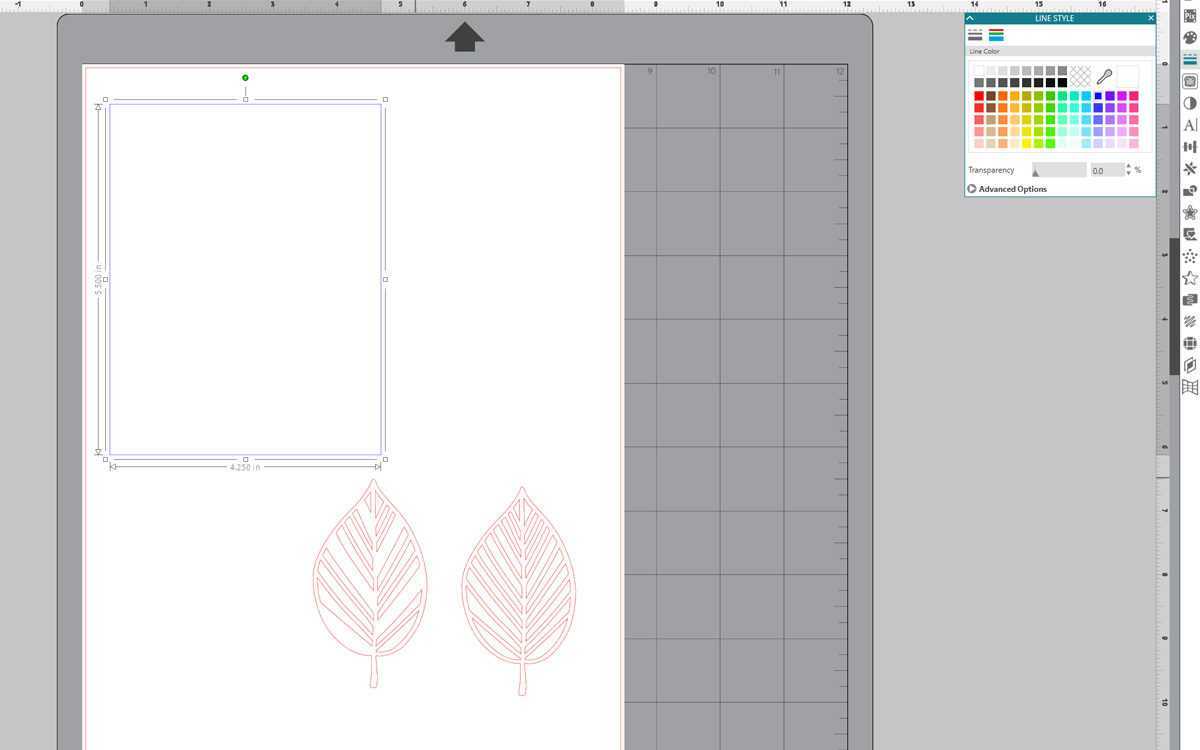Click the star-shaped sidebar icon
This screenshot has height=750, width=1200.
point(1190,278)
